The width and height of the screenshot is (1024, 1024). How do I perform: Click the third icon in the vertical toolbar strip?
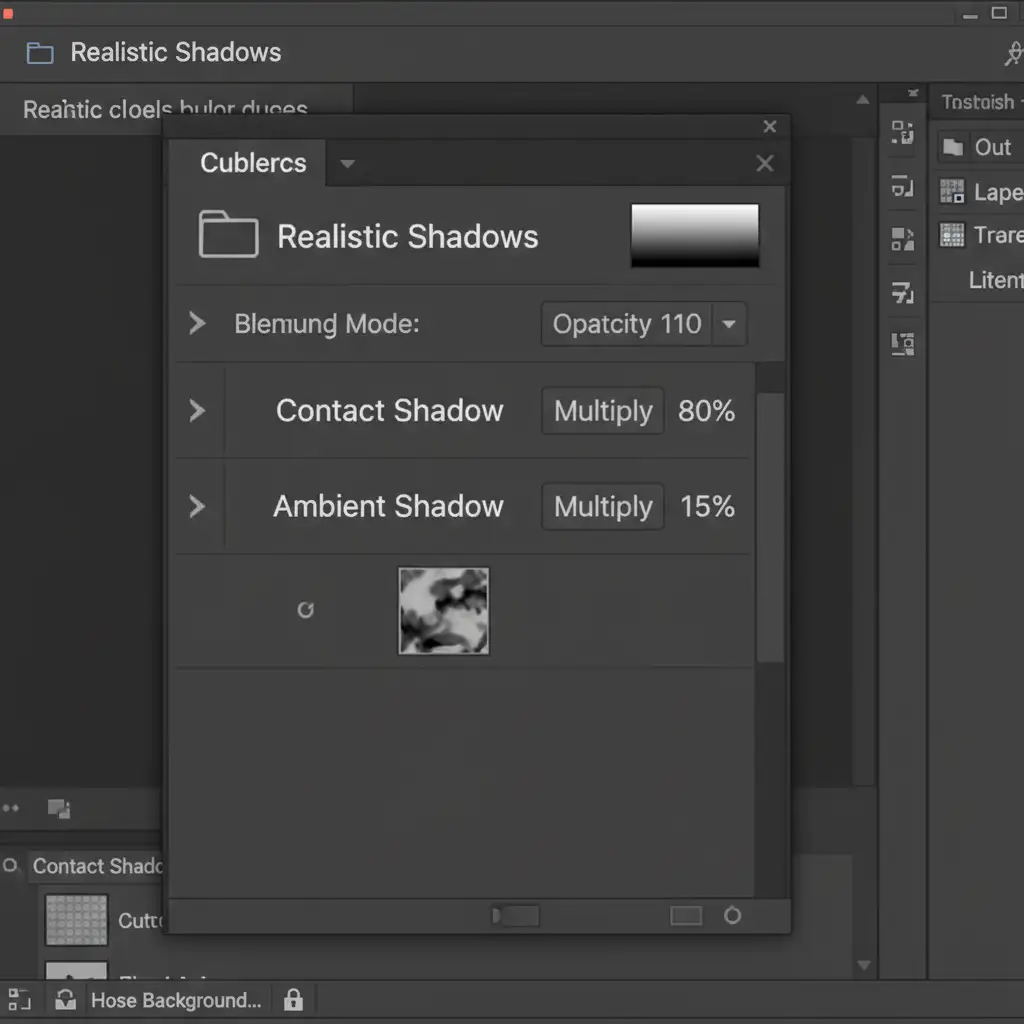(x=902, y=239)
